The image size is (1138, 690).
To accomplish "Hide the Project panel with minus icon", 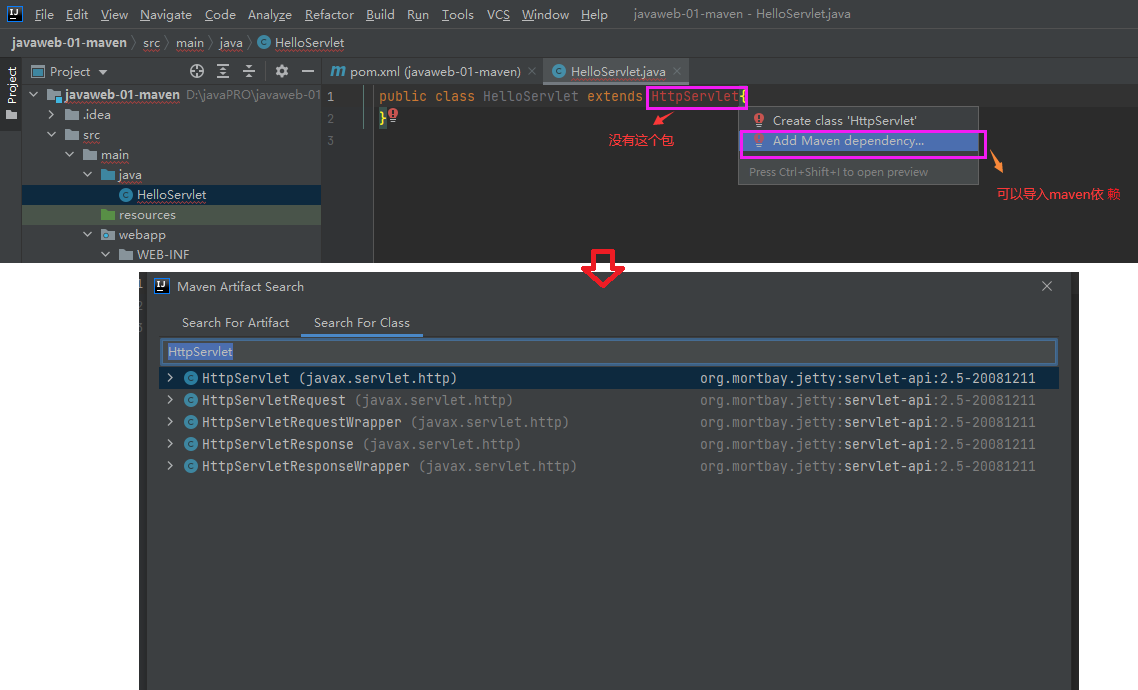I will (308, 71).
